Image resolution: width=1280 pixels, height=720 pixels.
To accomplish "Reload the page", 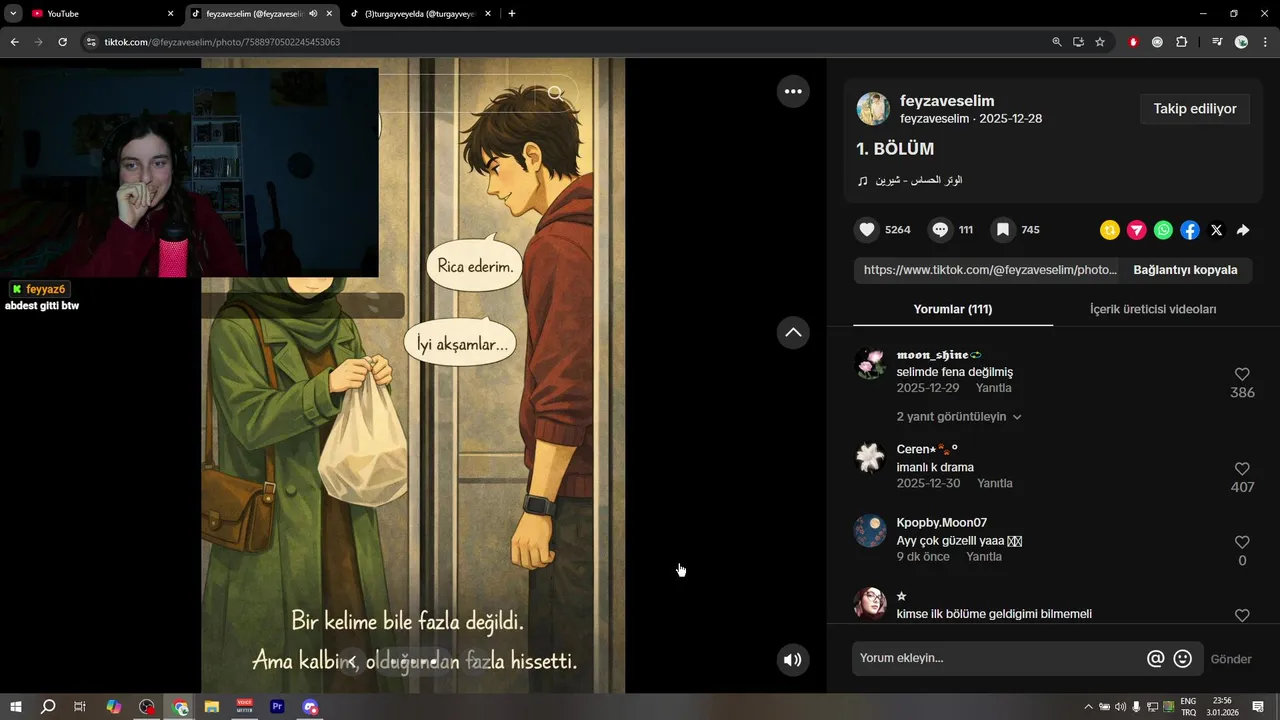I will (x=62, y=42).
